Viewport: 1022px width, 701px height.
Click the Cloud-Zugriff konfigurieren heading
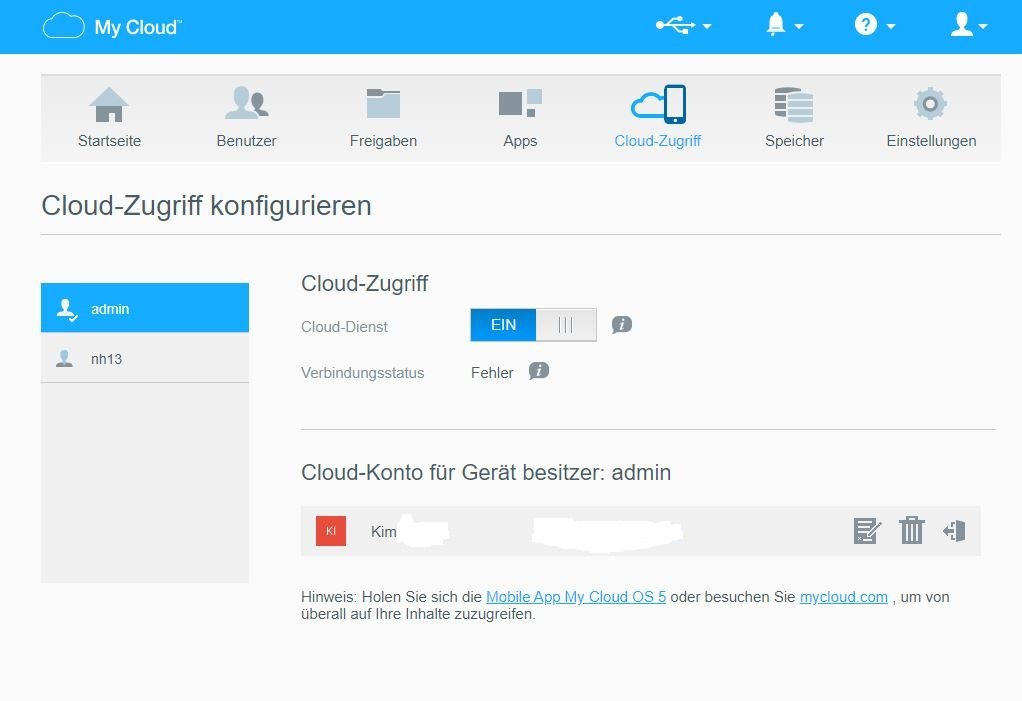(206, 206)
